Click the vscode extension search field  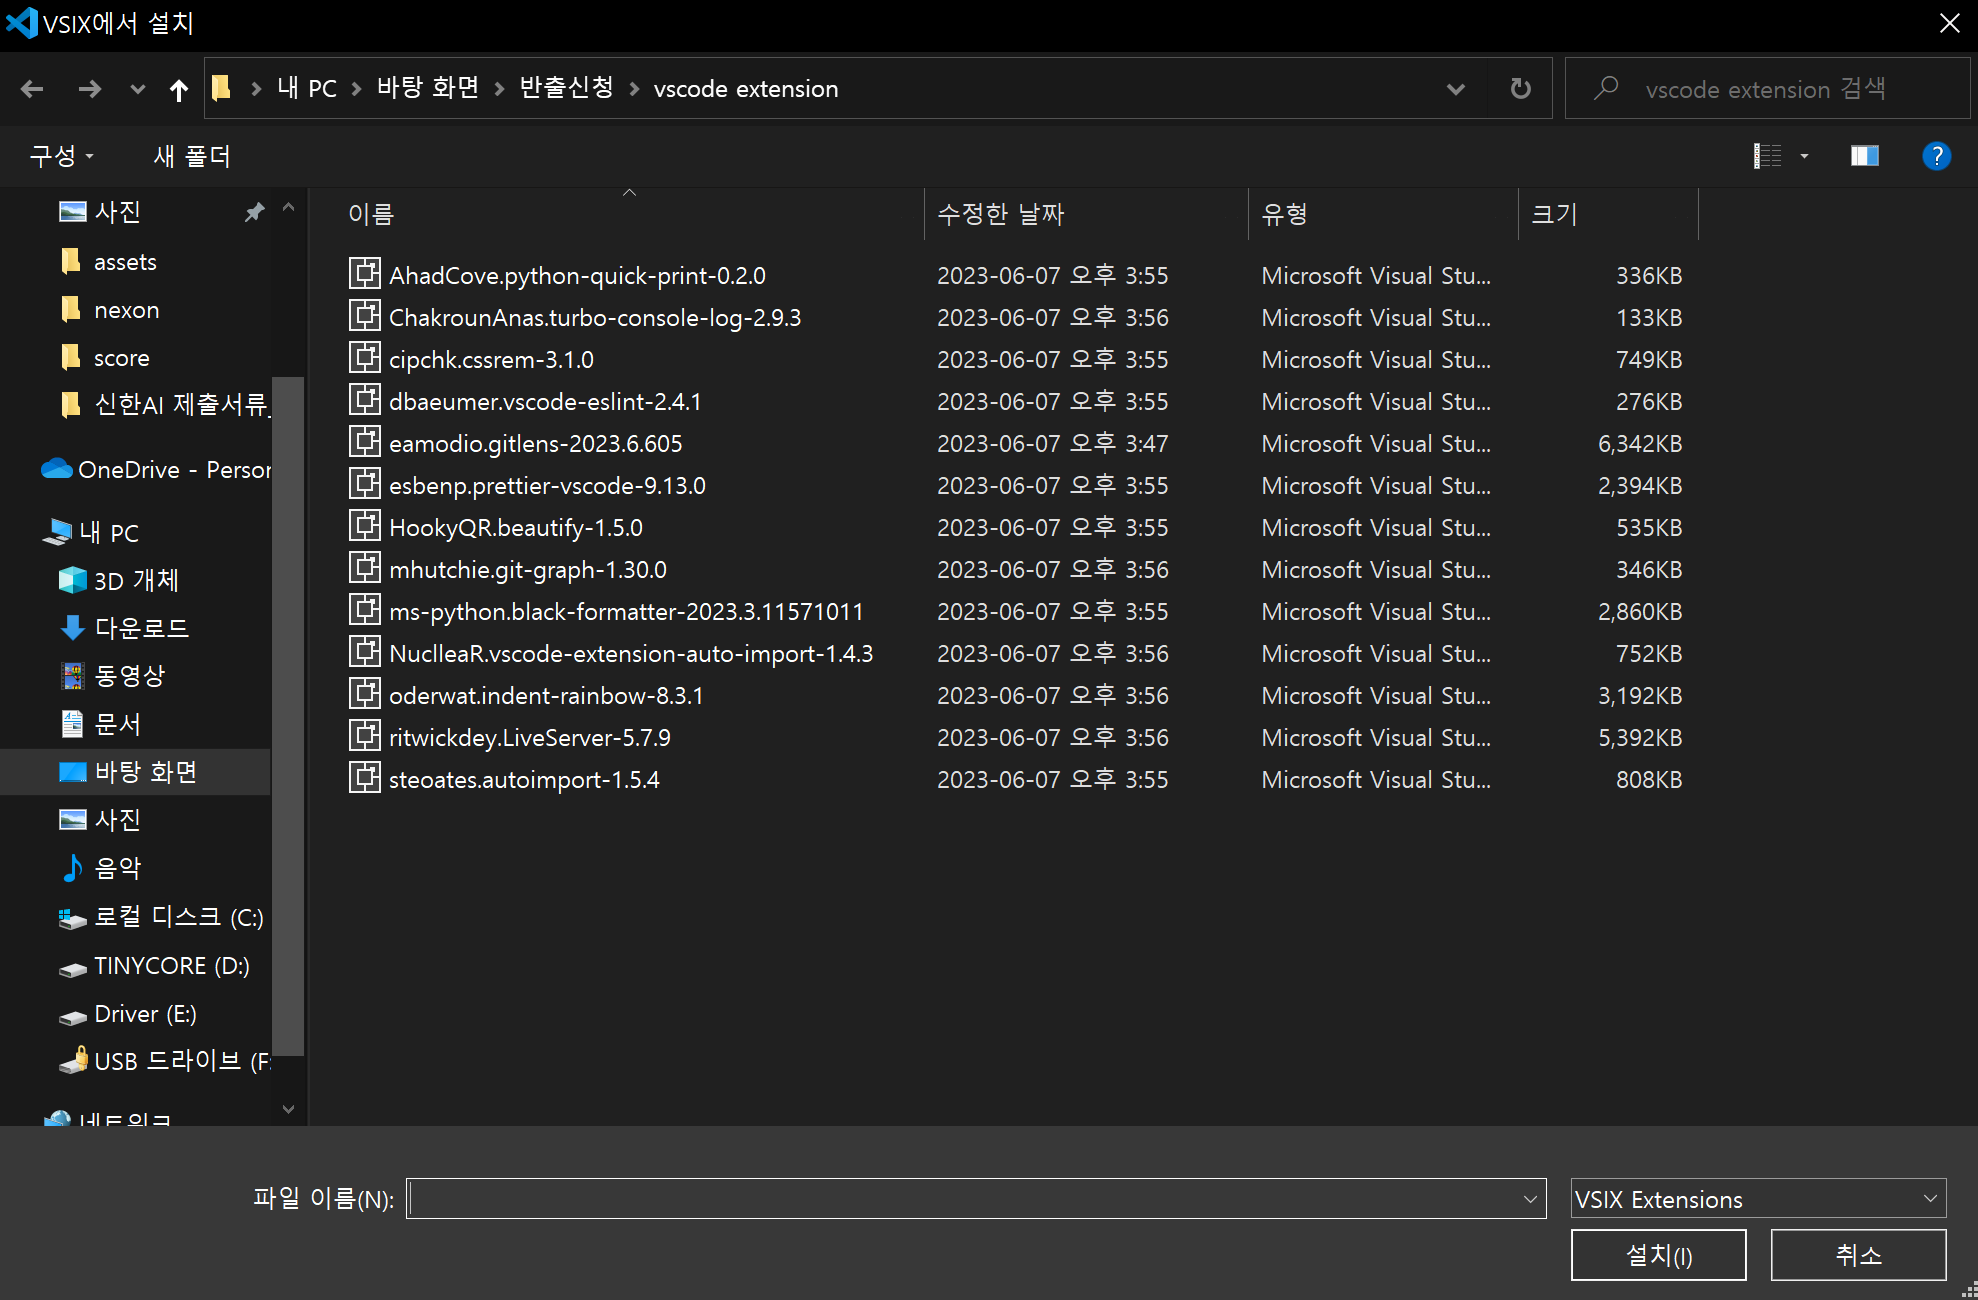pyautogui.click(x=1766, y=89)
